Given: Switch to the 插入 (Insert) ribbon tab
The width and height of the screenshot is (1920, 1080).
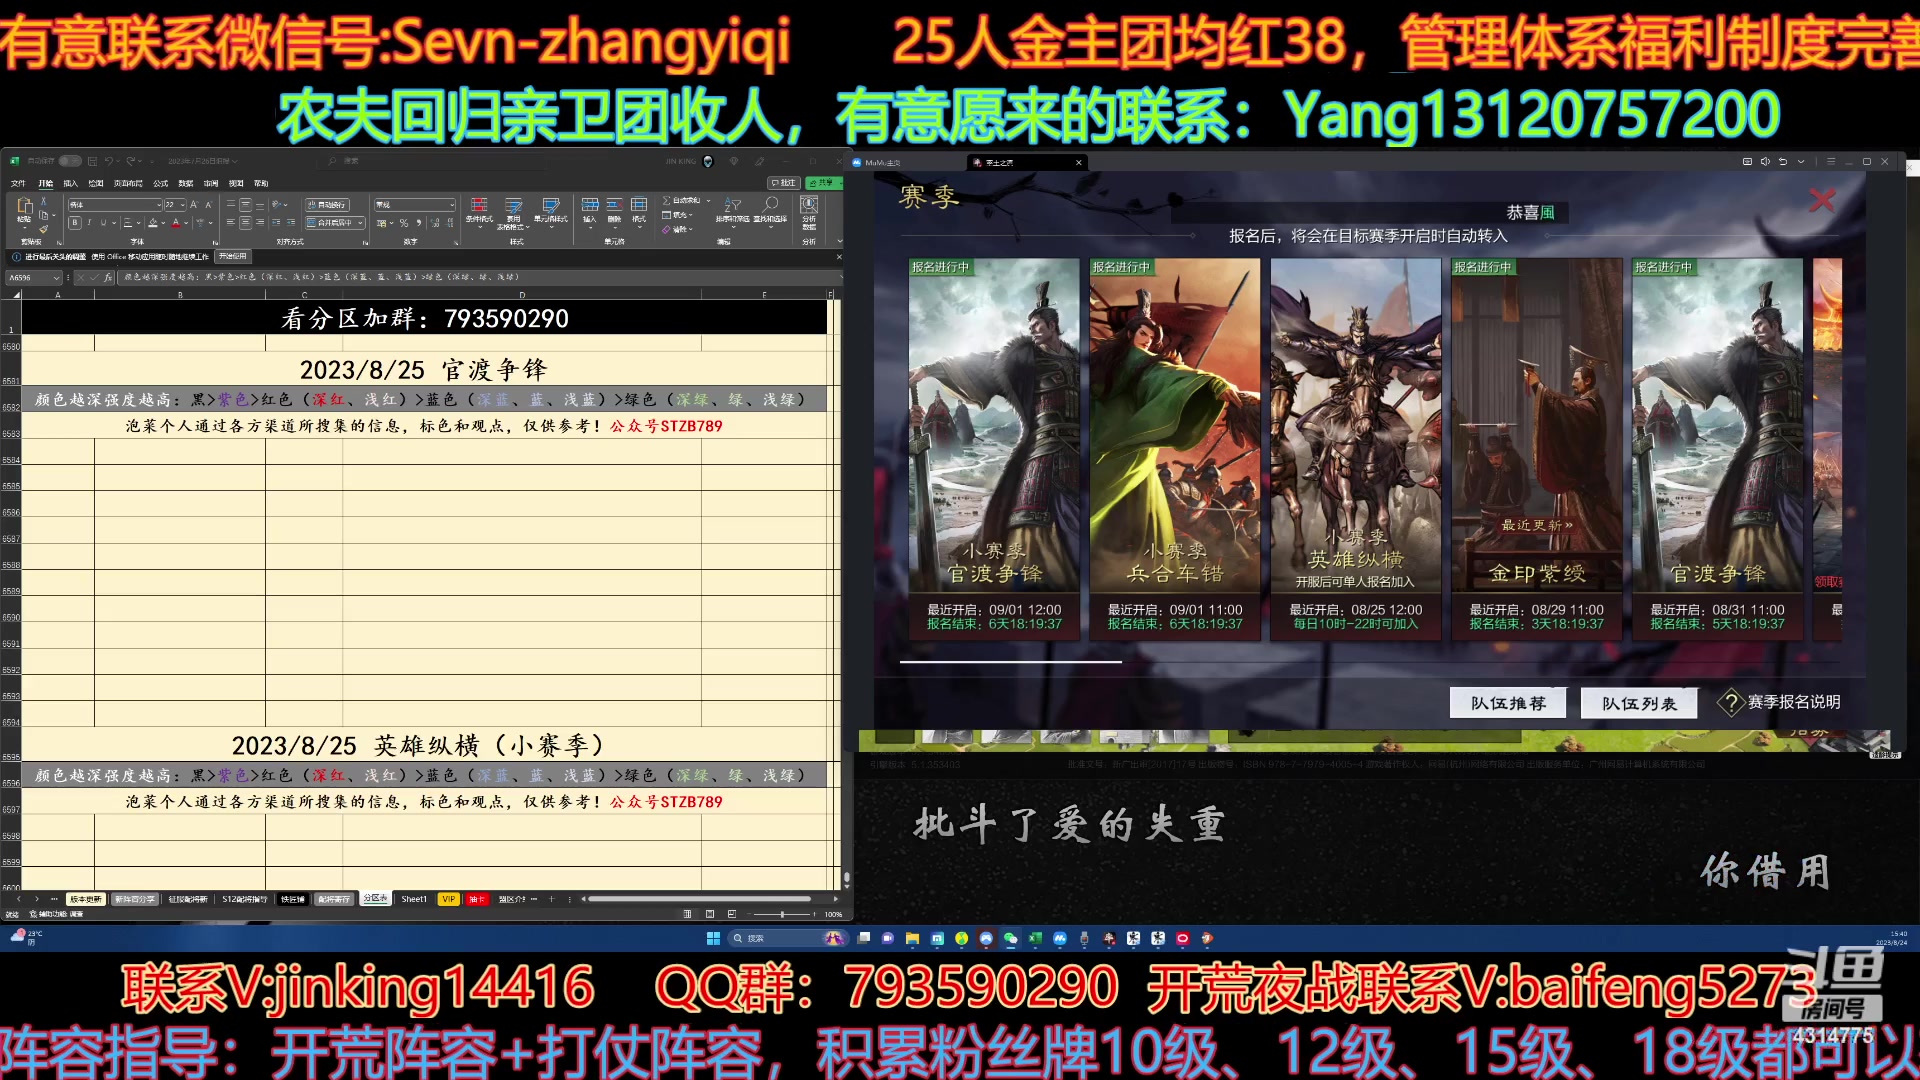Looking at the screenshot, I should 70,184.
